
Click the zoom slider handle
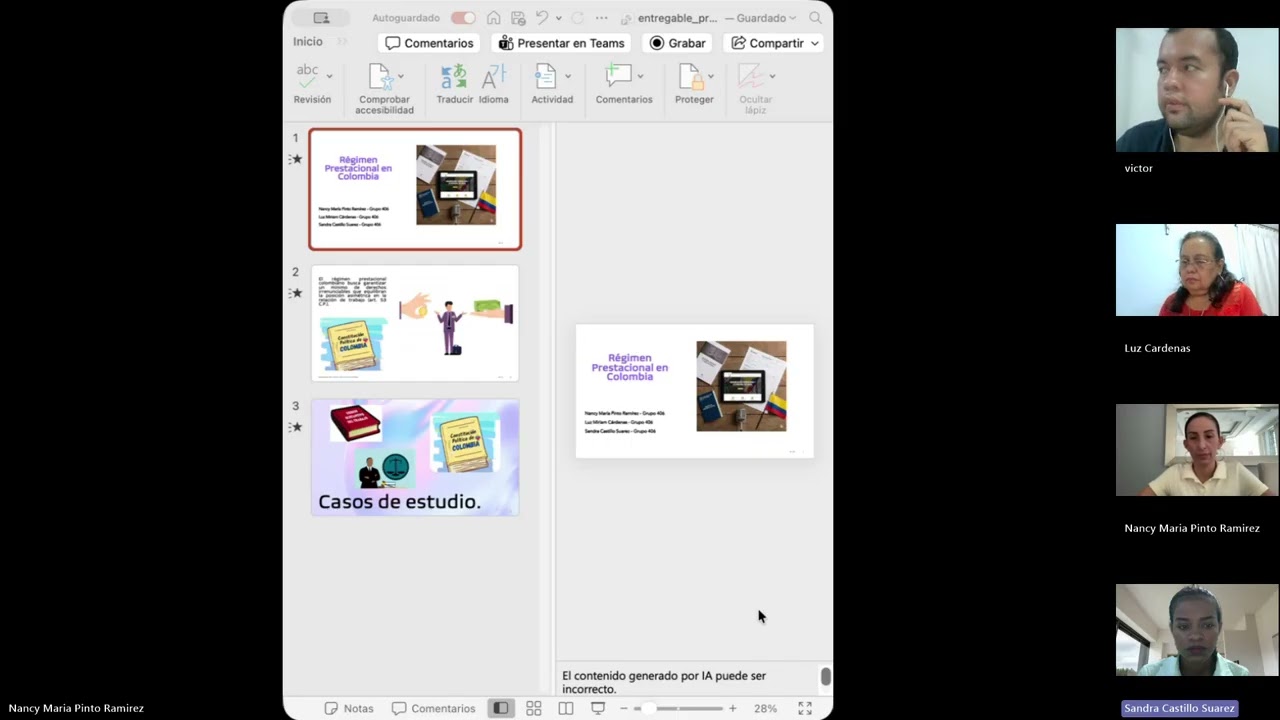pyautogui.click(x=649, y=708)
